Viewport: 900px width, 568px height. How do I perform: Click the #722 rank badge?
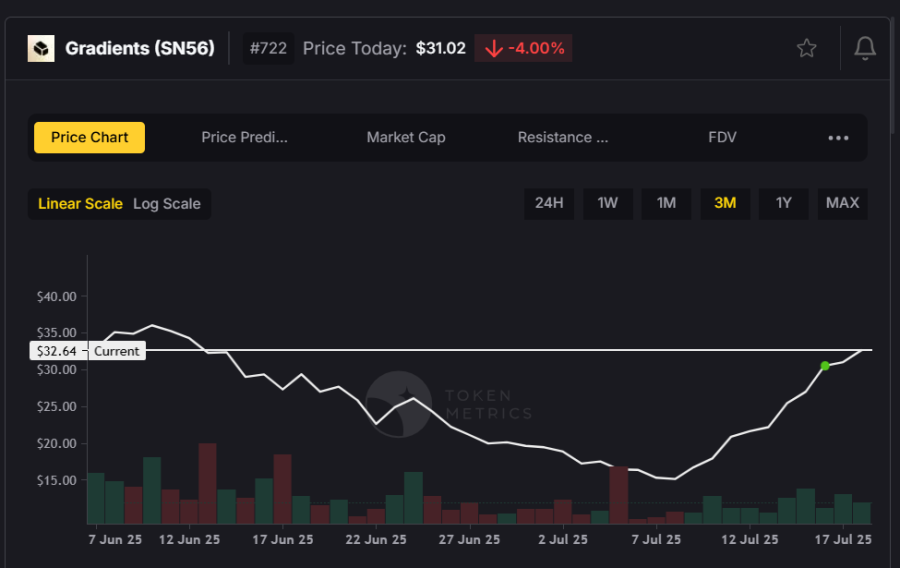pyautogui.click(x=268, y=48)
